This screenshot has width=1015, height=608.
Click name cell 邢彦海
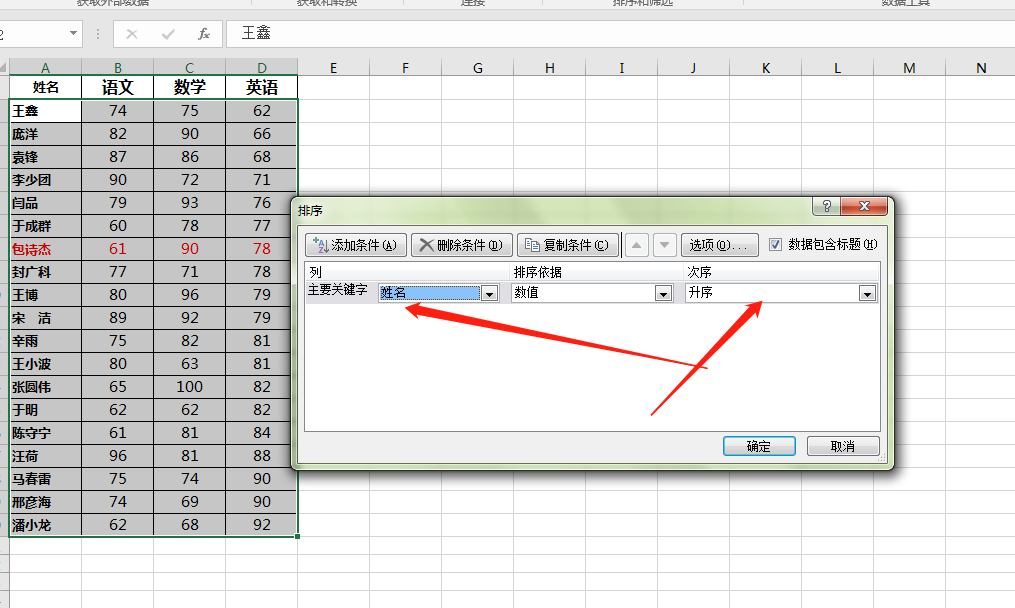pos(45,502)
